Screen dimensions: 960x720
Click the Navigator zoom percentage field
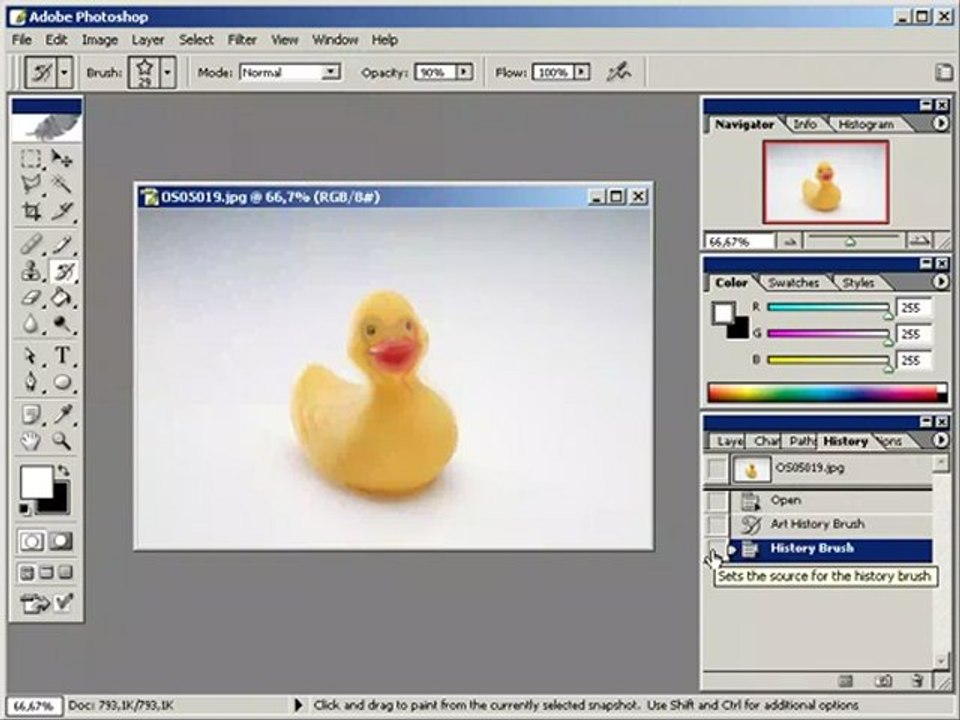(x=739, y=242)
